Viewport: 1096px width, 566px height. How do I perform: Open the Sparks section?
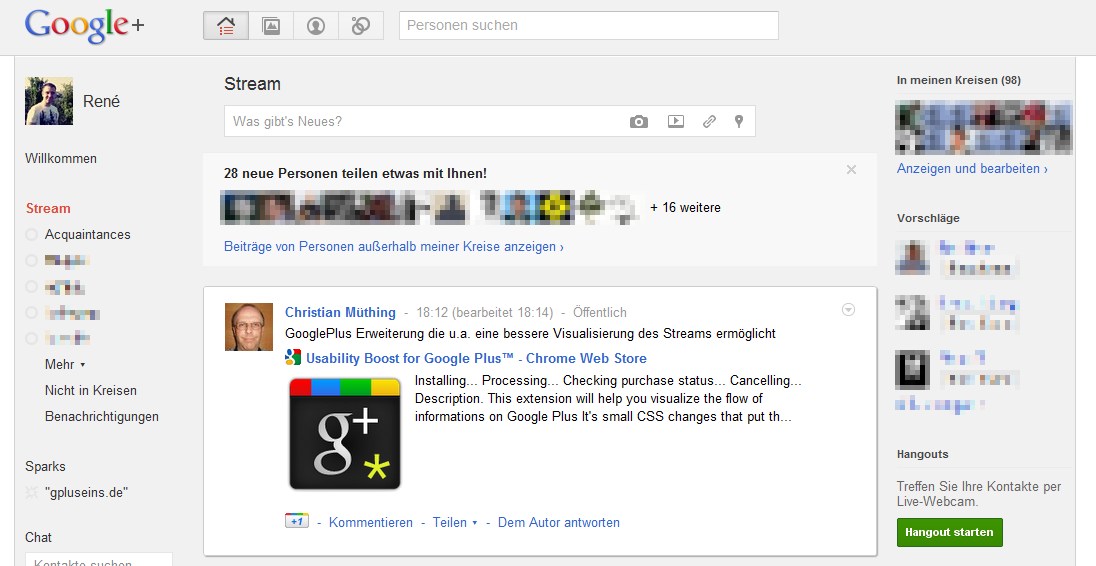[45, 466]
